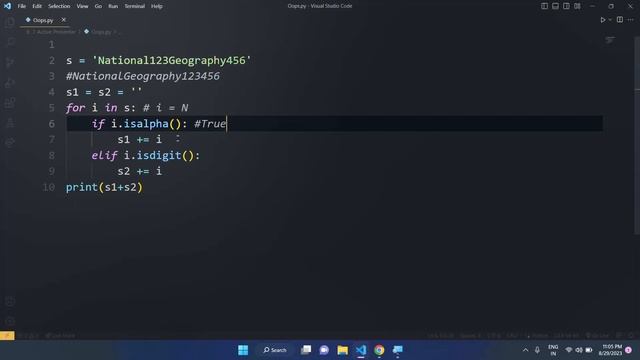Click print(s1+s2) on line 10

coord(104,187)
